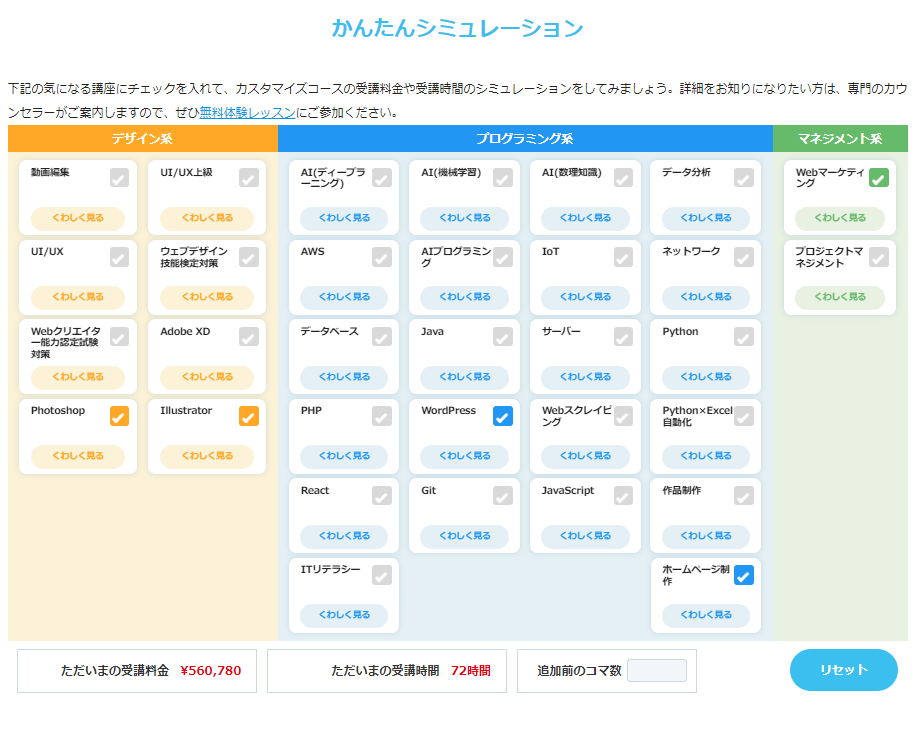Tick the Webクリエイター能力認定試験対策 checkbox
Image resolution: width=918 pixels, height=731 pixels.
pyautogui.click(x=119, y=337)
